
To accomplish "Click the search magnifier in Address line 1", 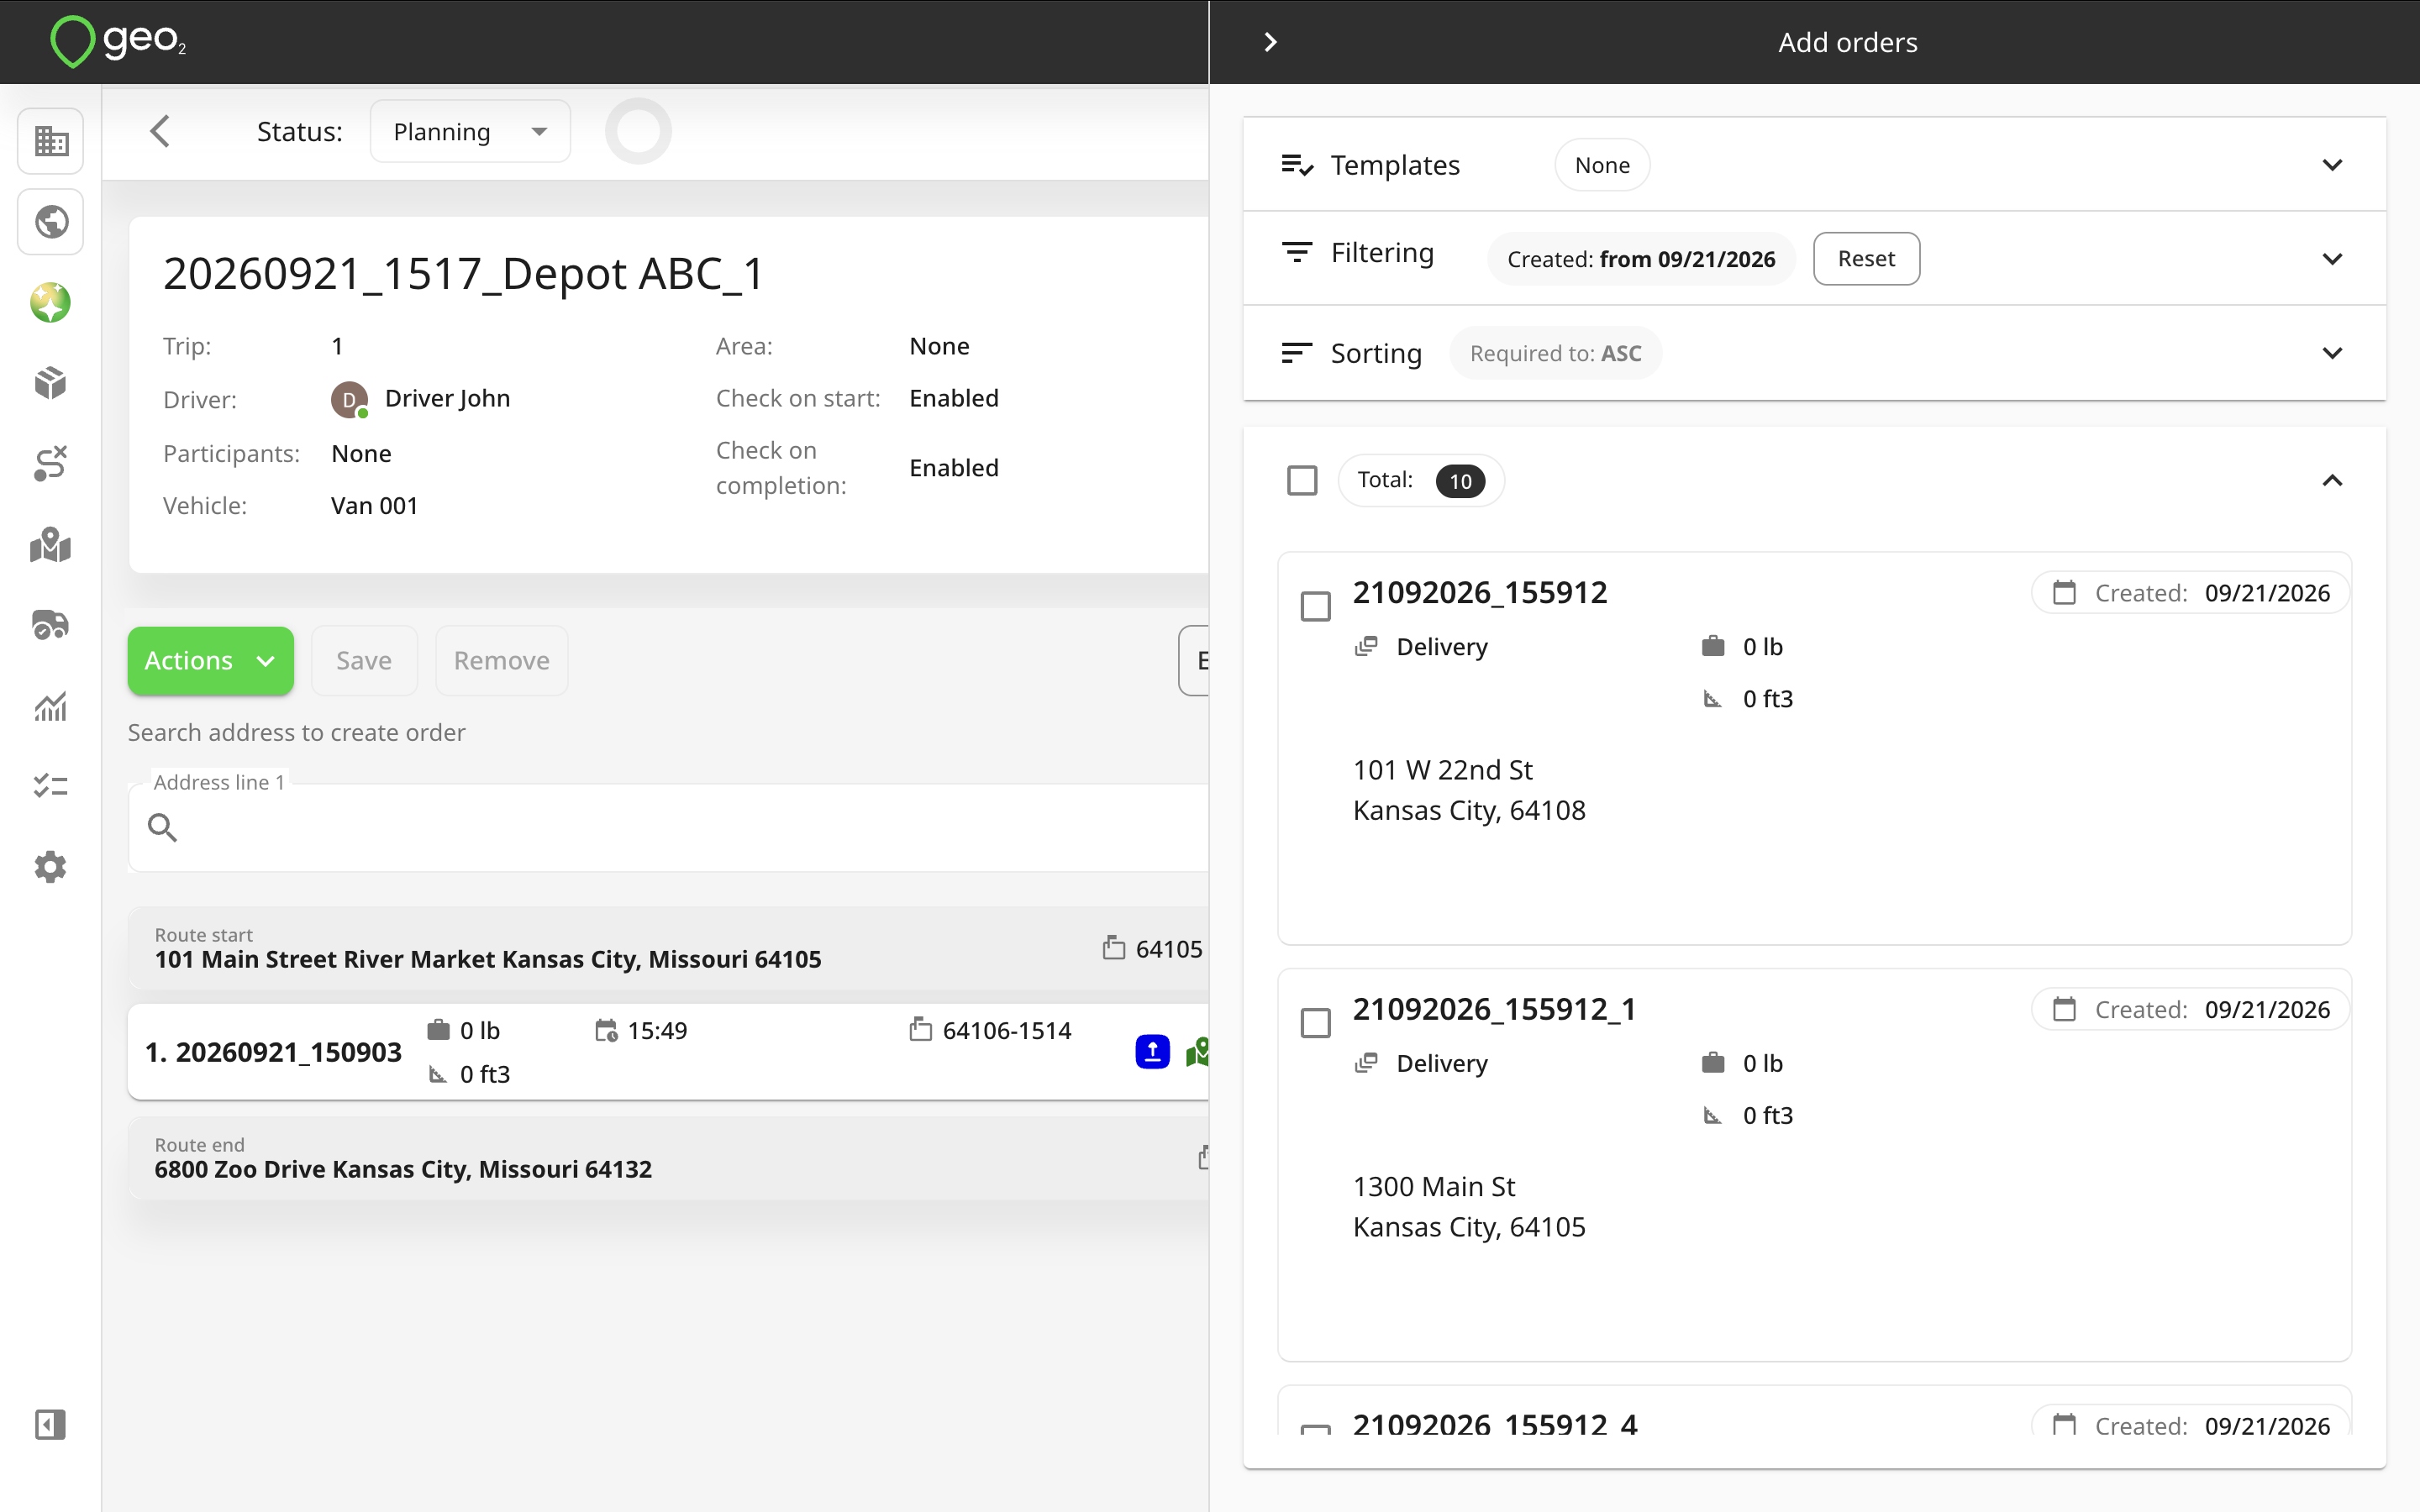I will pos(162,828).
